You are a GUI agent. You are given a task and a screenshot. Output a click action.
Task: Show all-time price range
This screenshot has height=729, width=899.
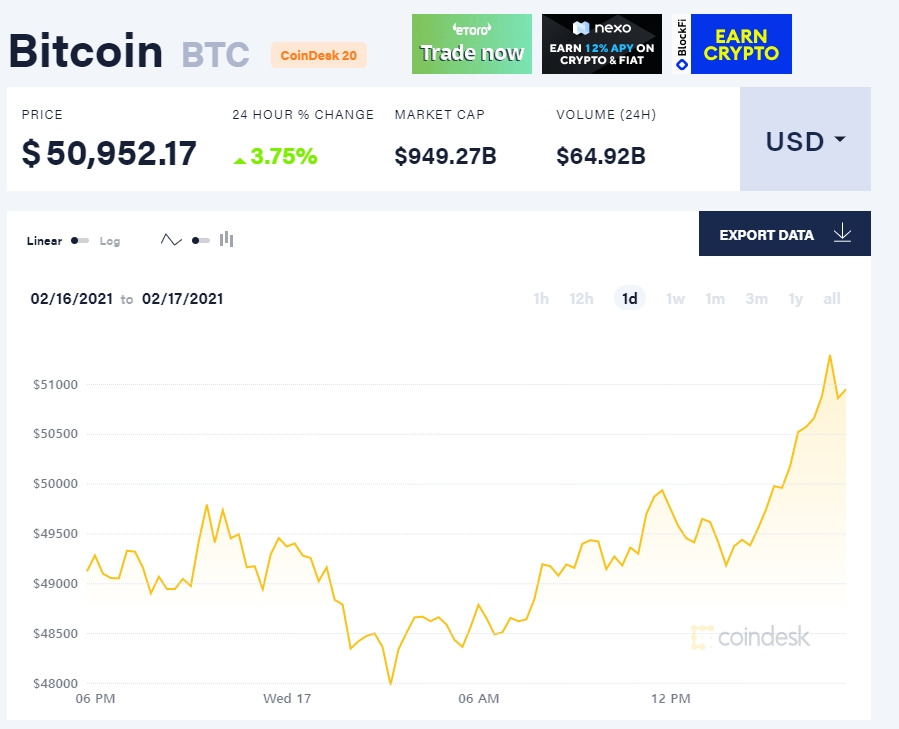(831, 299)
